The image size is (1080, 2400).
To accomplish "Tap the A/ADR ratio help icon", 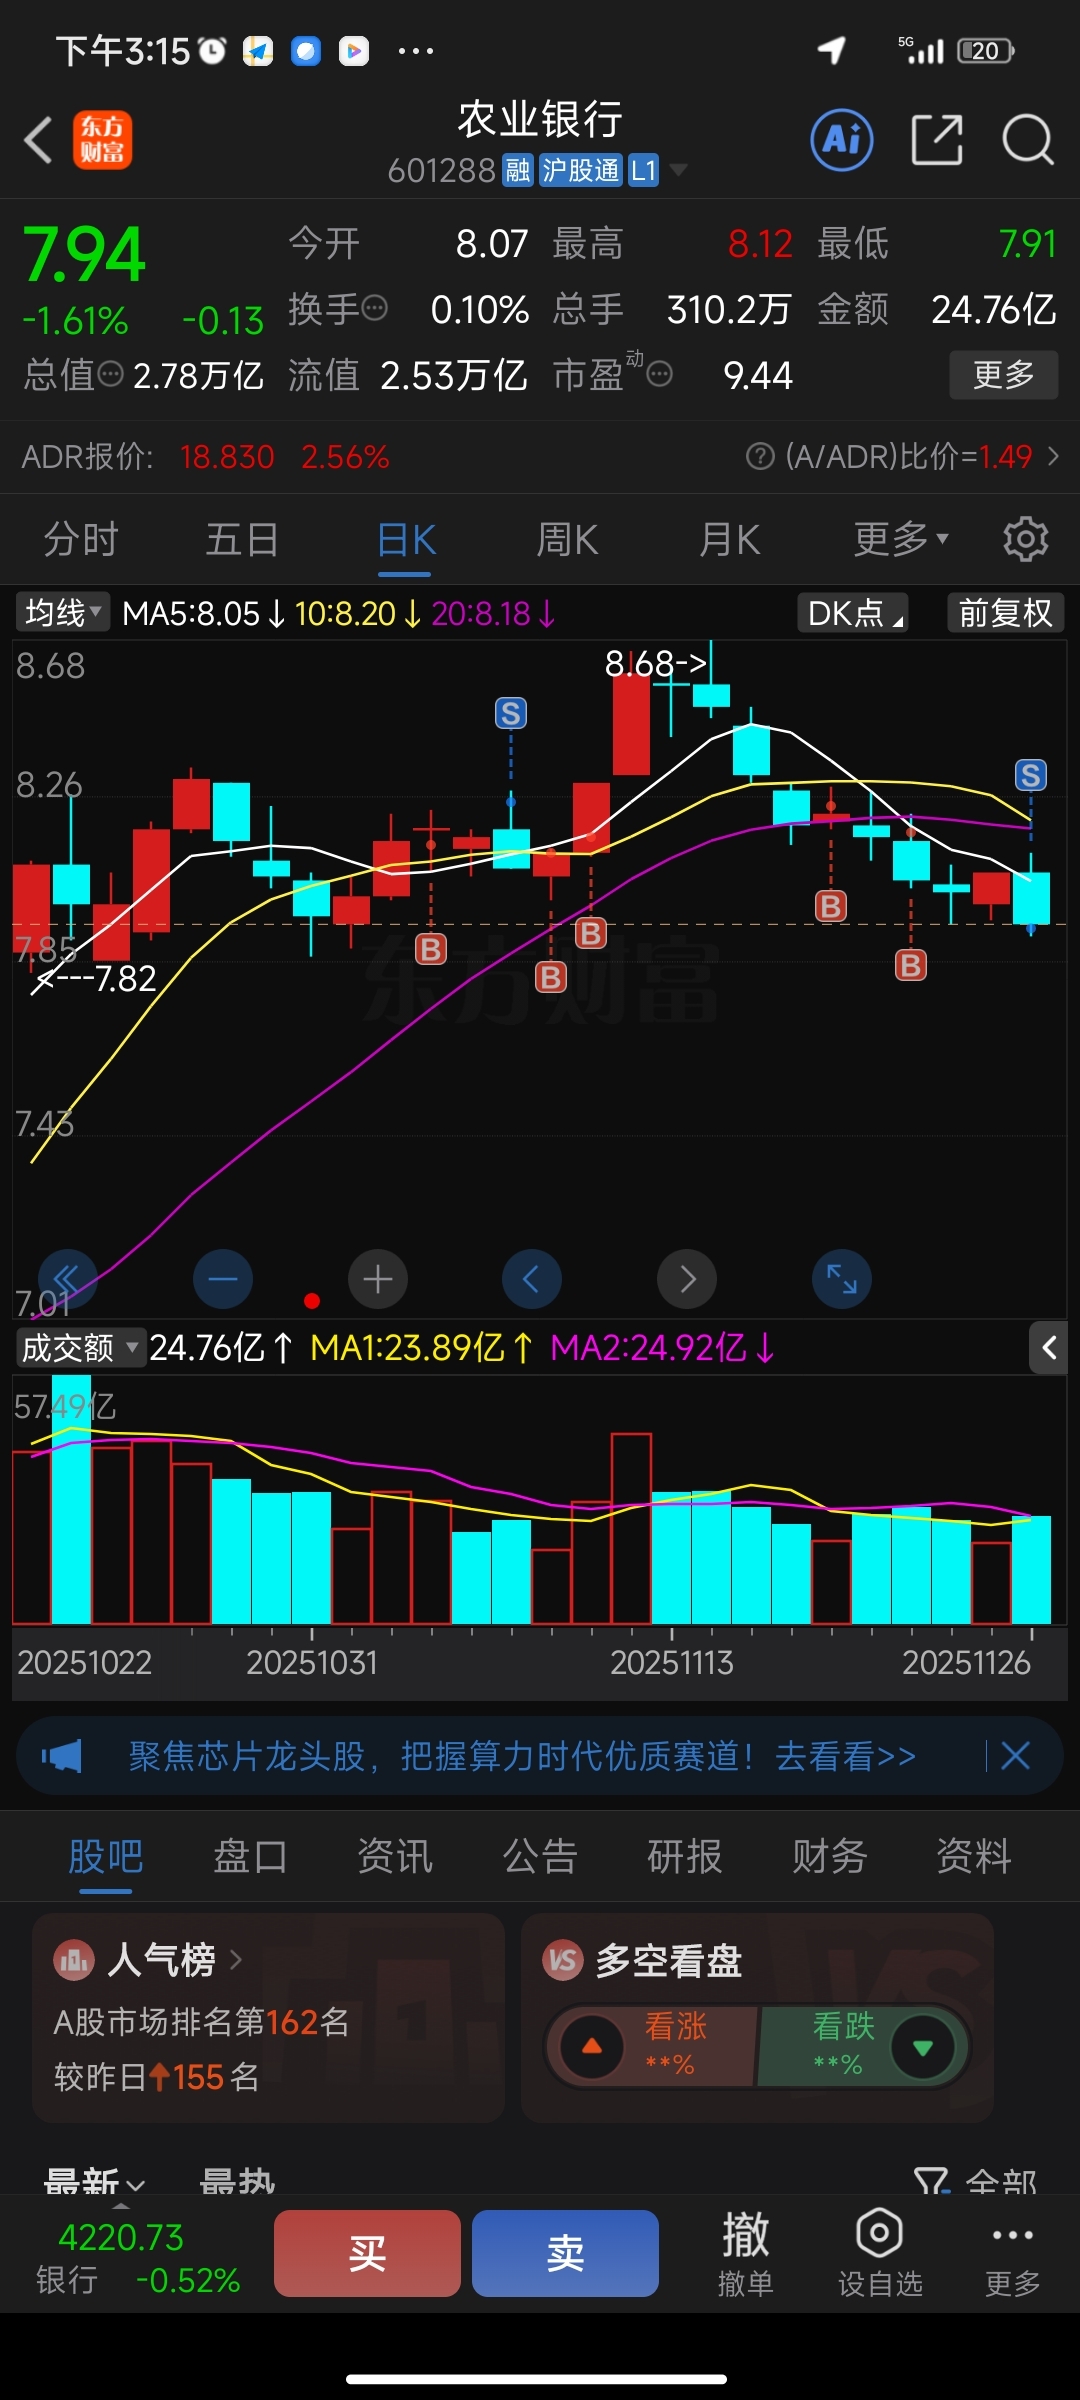I will pos(760,457).
